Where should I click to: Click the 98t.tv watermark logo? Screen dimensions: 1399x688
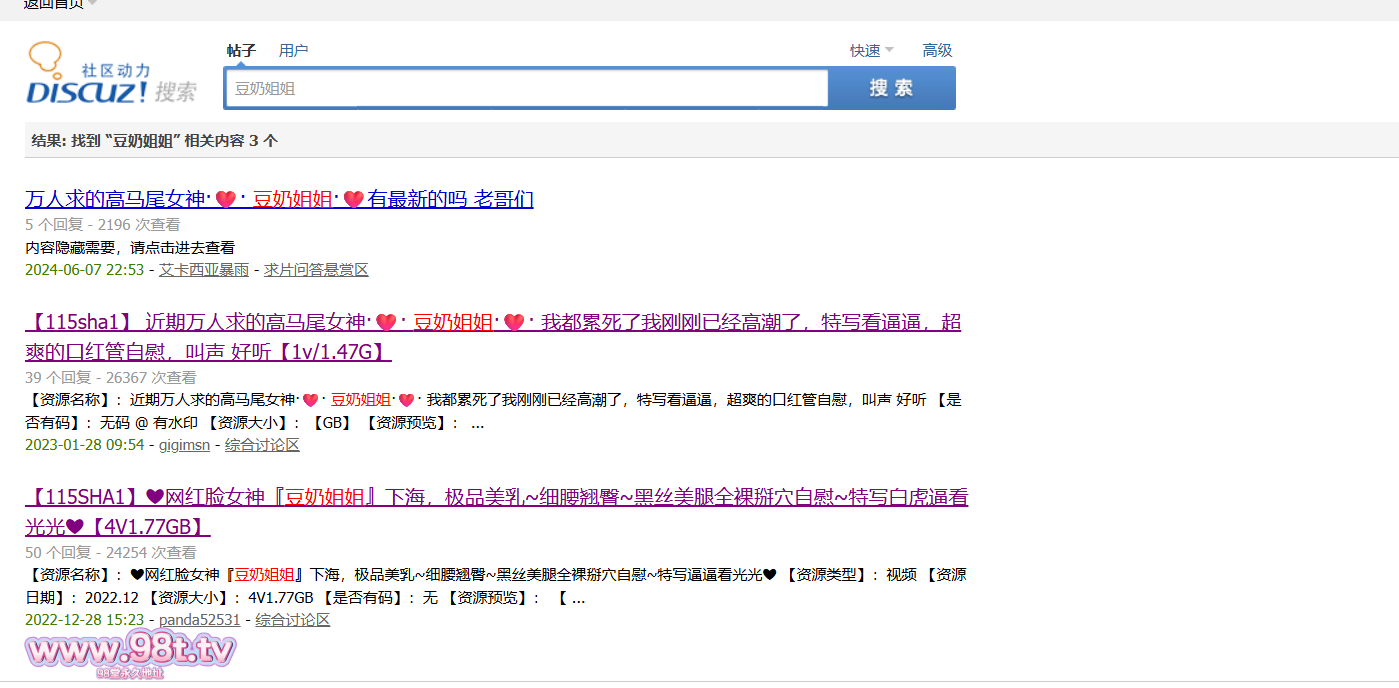tap(131, 654)
